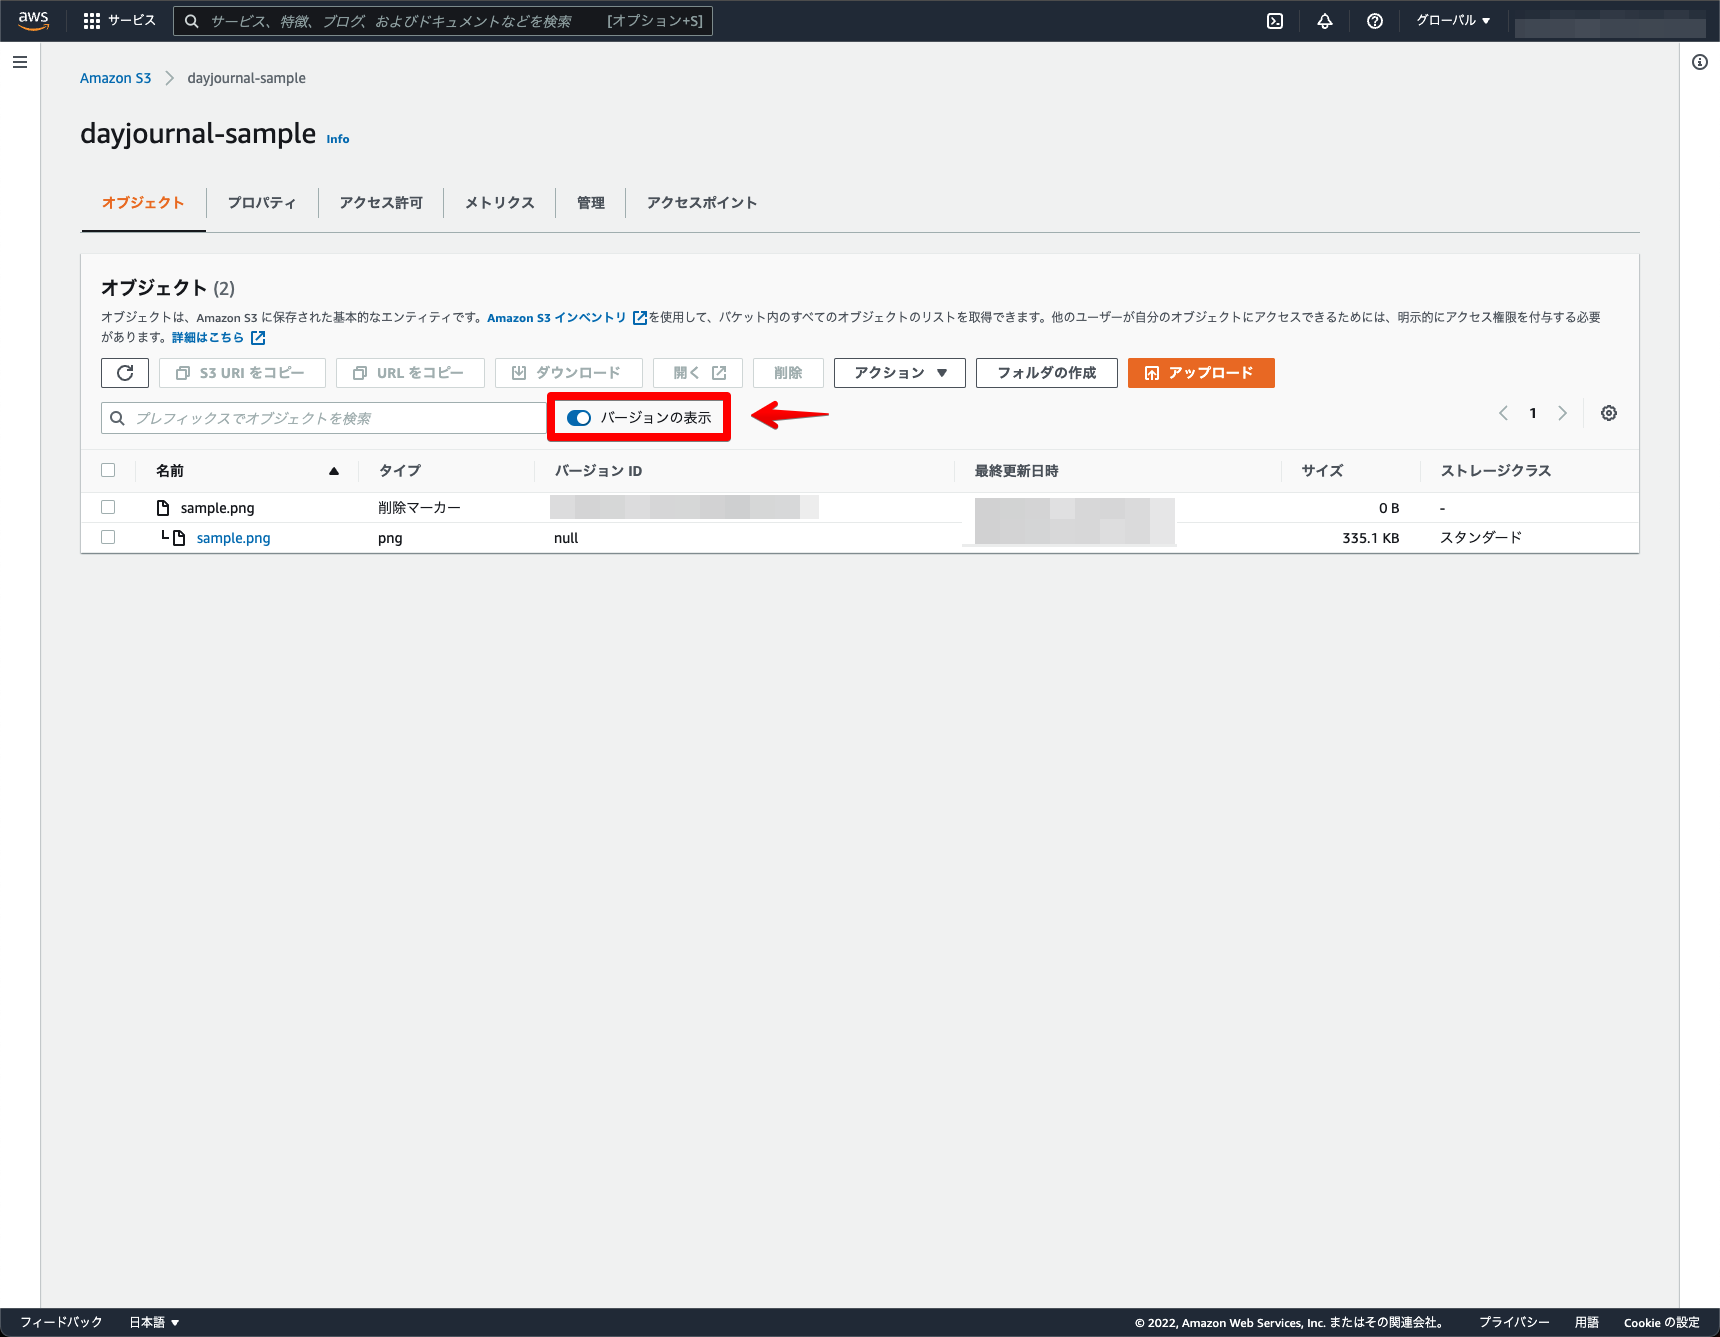Screen dimensions: 1720x1337
Task: Open the notifications bell
Action: [1325, 21]
